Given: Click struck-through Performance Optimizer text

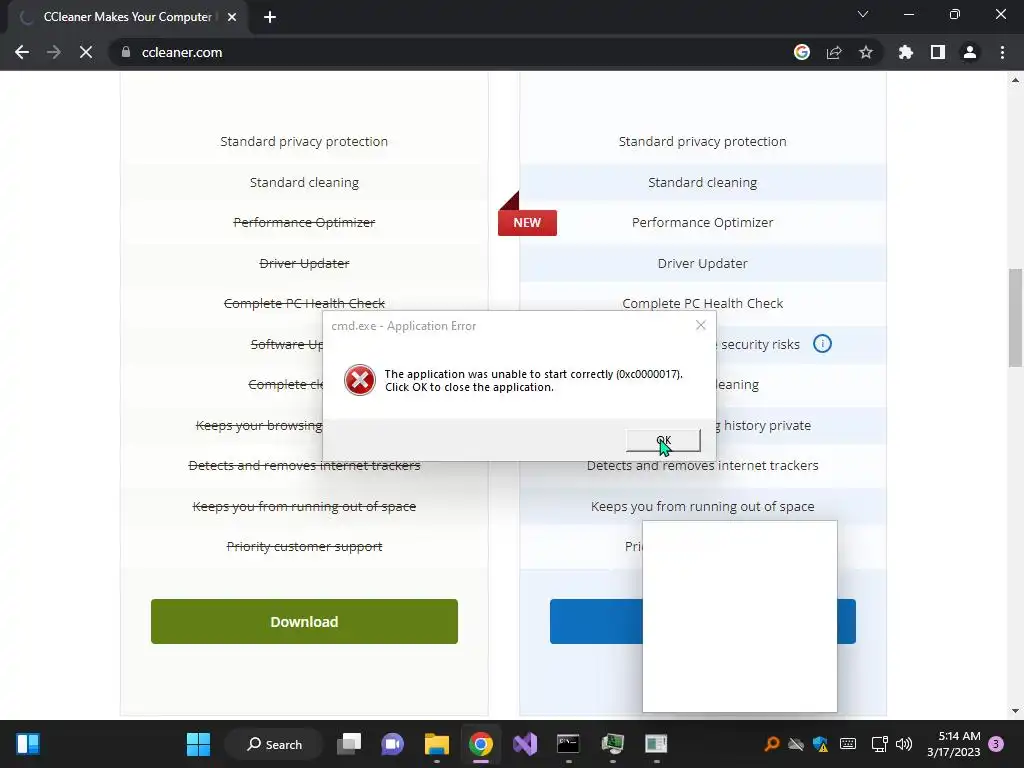Looking at the screenshot, I should point(304,222).
